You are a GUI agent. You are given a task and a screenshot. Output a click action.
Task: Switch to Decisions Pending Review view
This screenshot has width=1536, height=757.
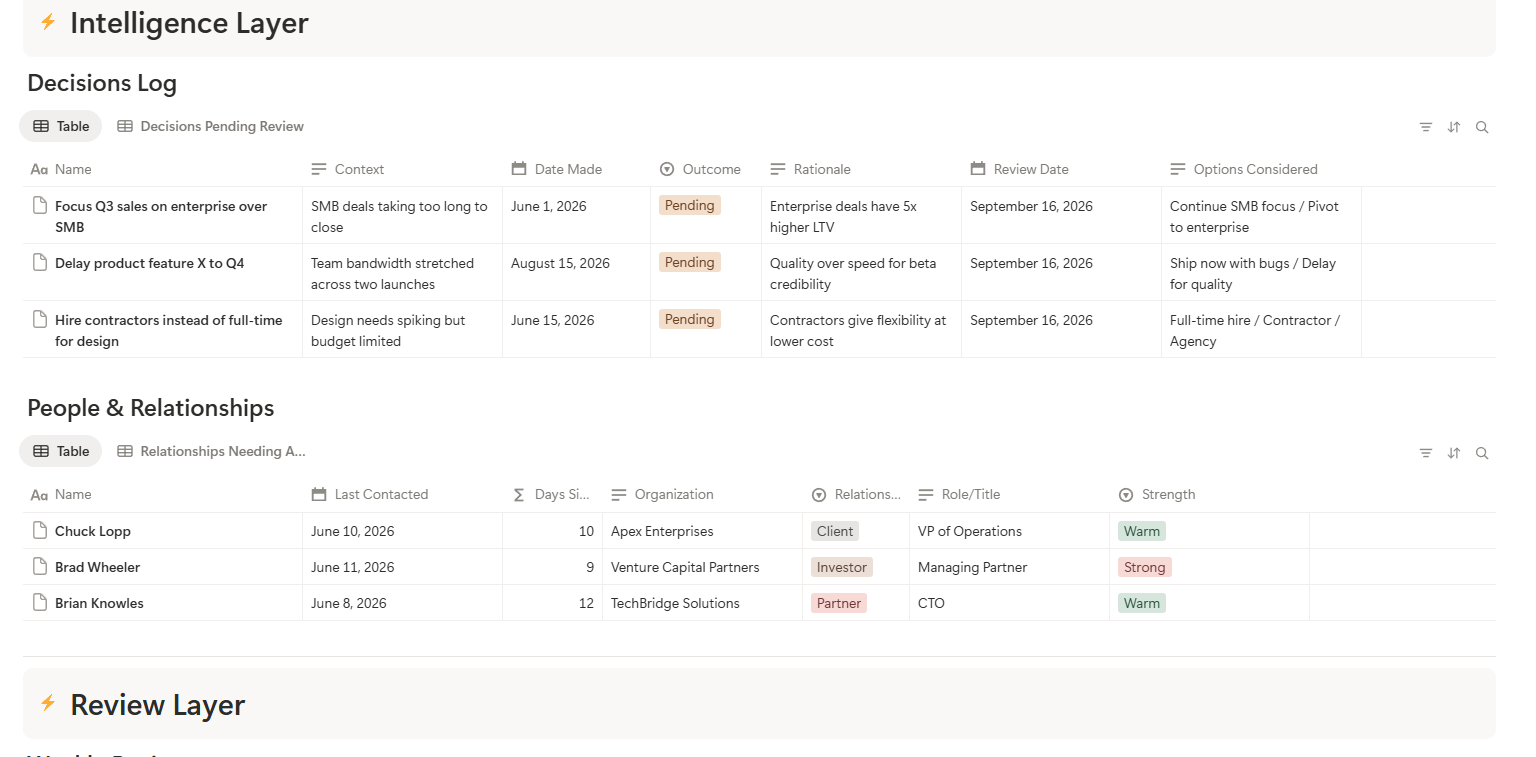tap(210, 126)
